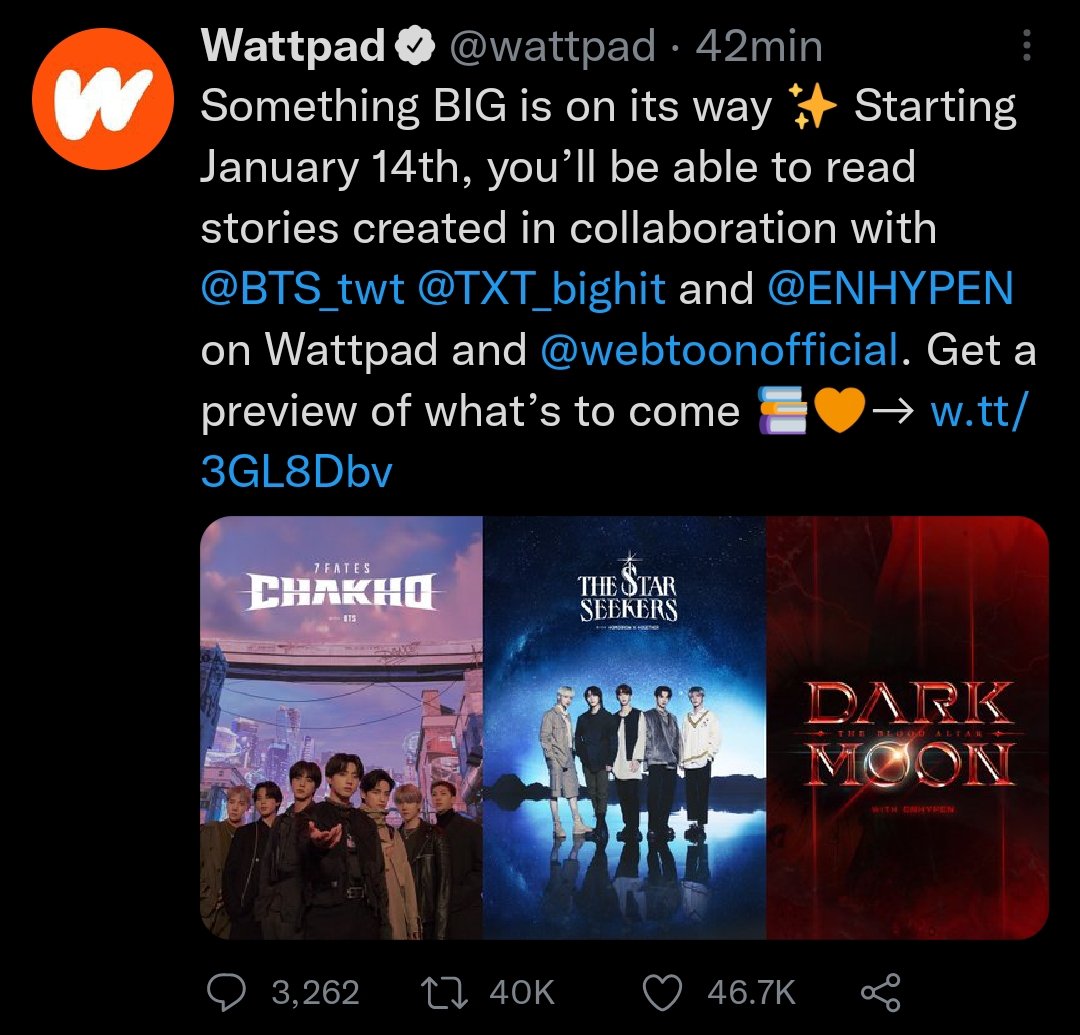Image resolution: width=1080 pixels, height=1035 pixels.
Task: View The Star Seekers poster image
Action: point(624,727)
